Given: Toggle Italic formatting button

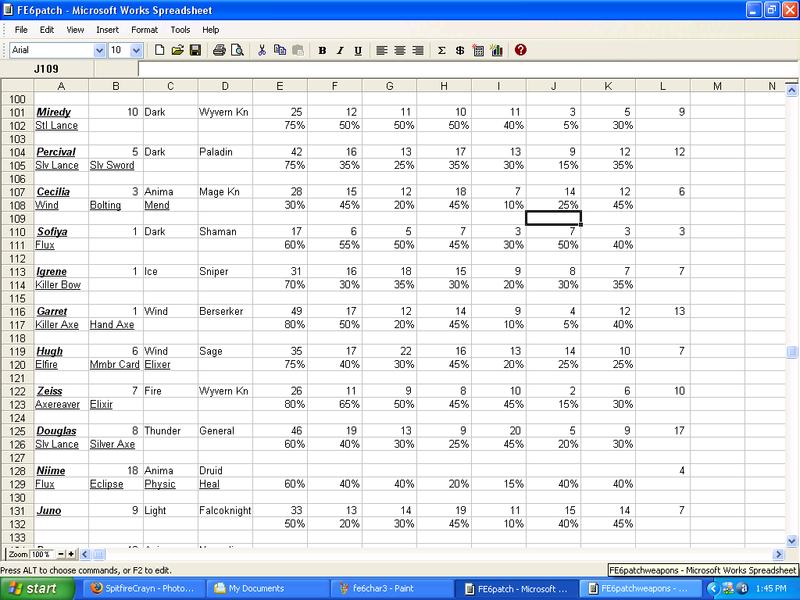Looking at the screenshot, I should point(340,50).
